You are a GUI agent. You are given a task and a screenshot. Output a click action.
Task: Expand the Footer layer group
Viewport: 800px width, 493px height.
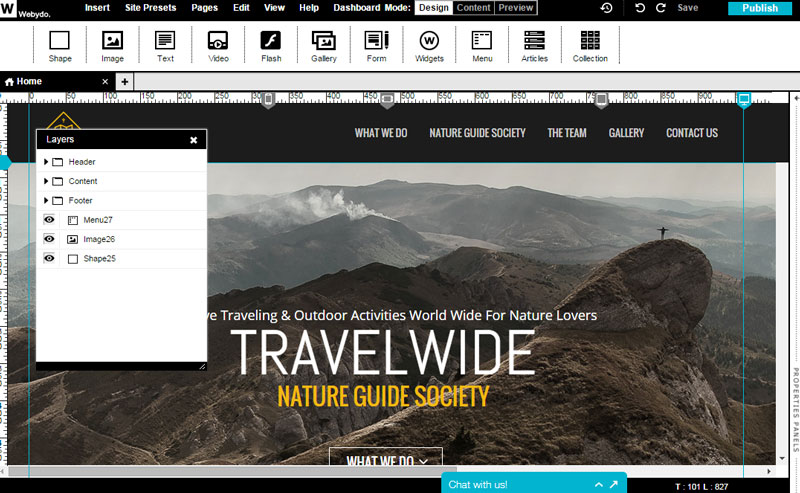46,201
